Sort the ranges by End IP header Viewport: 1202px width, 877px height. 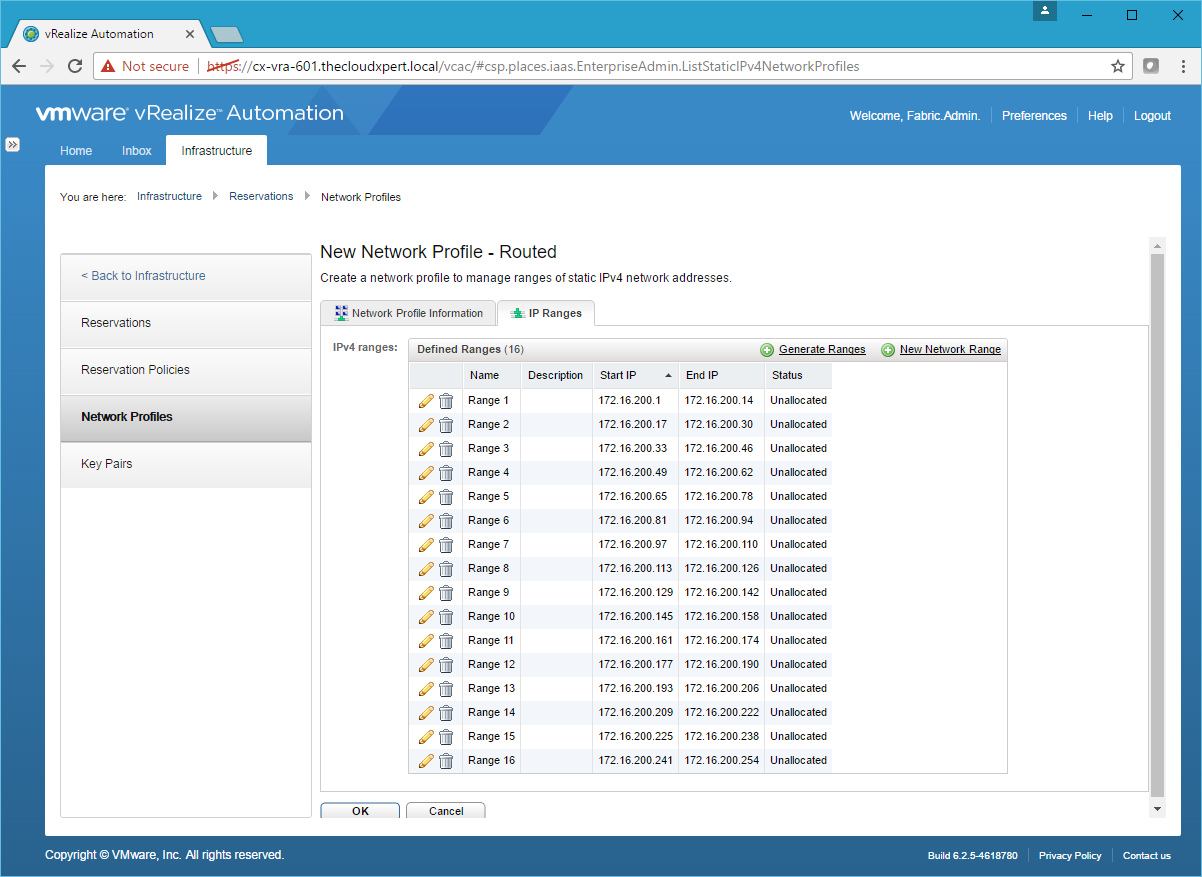701,376
